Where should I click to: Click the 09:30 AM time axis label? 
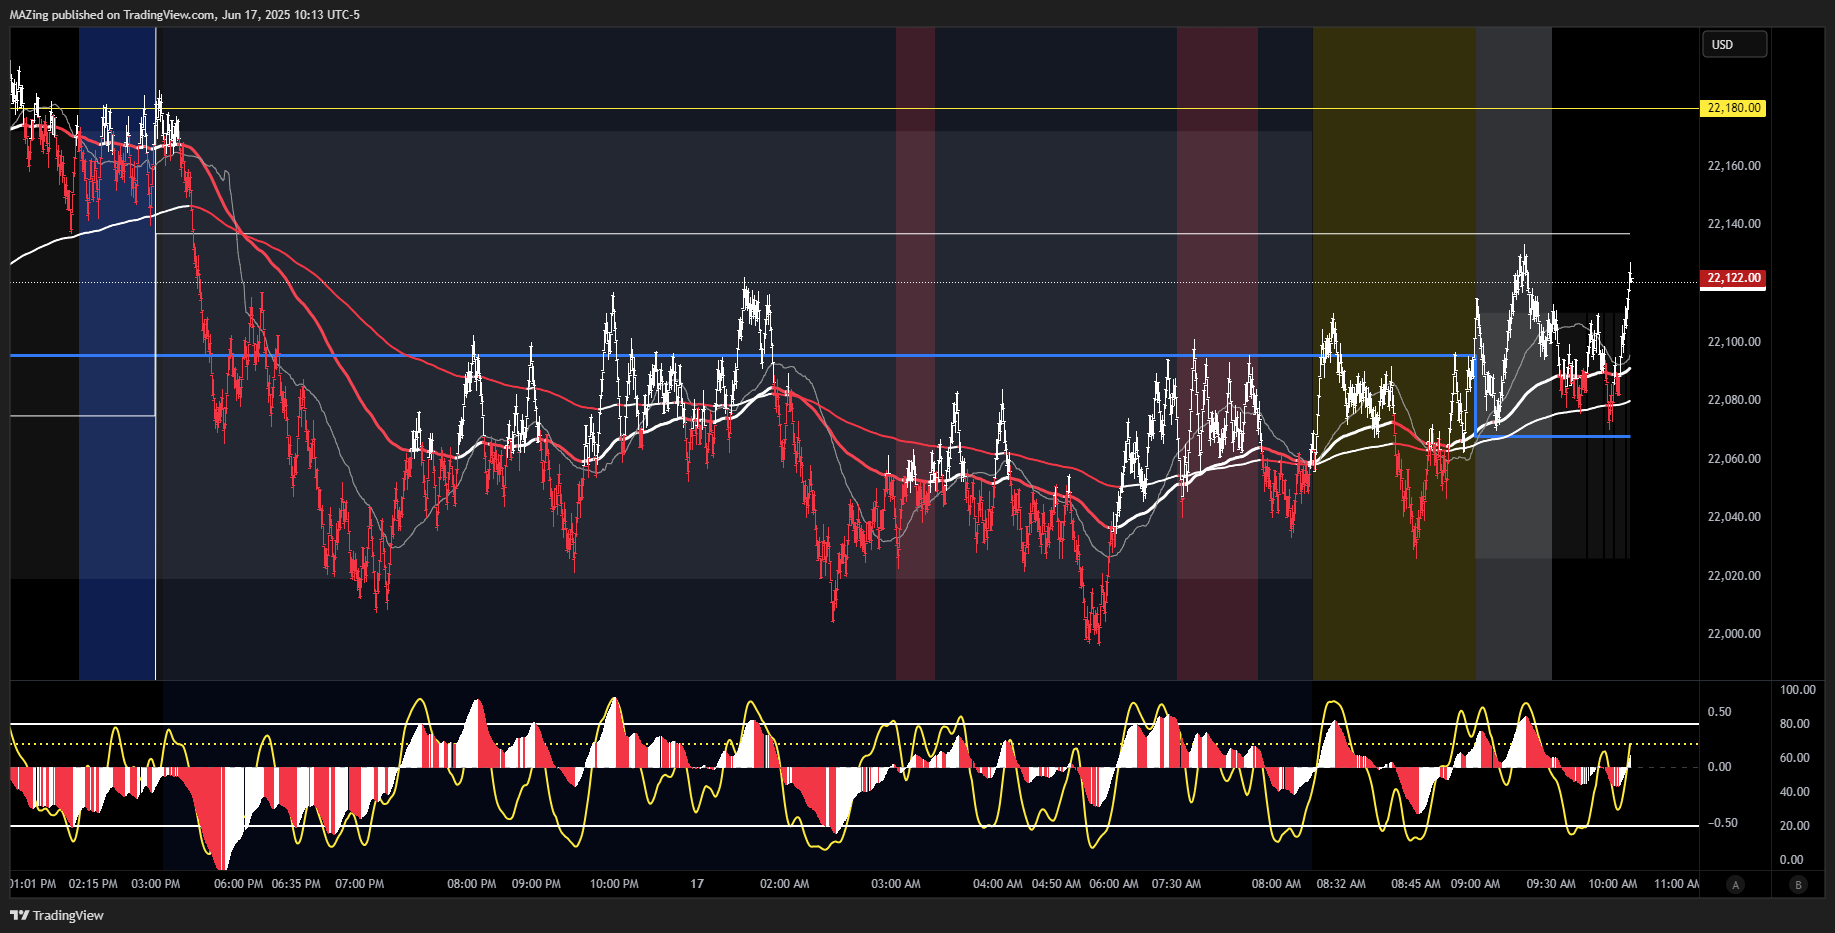click(1550, 884)
